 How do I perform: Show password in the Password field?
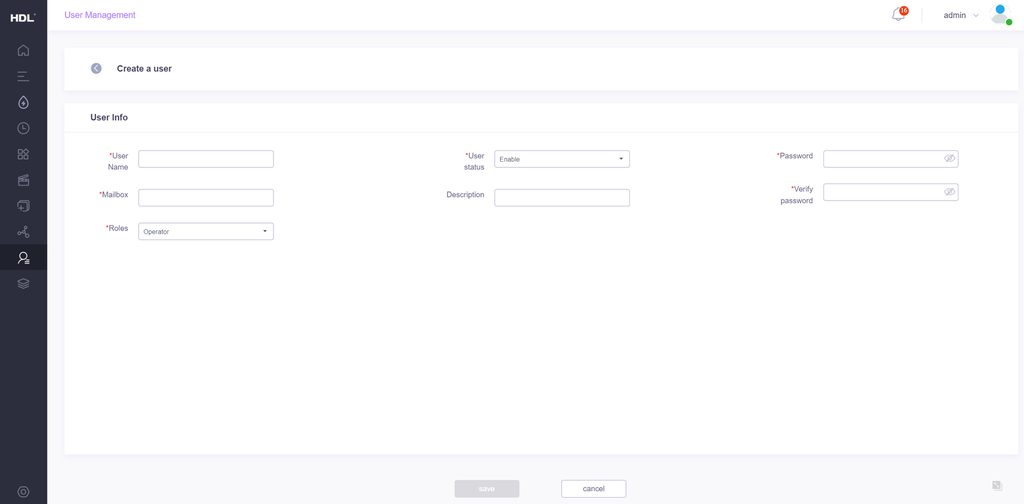(949, 159)
